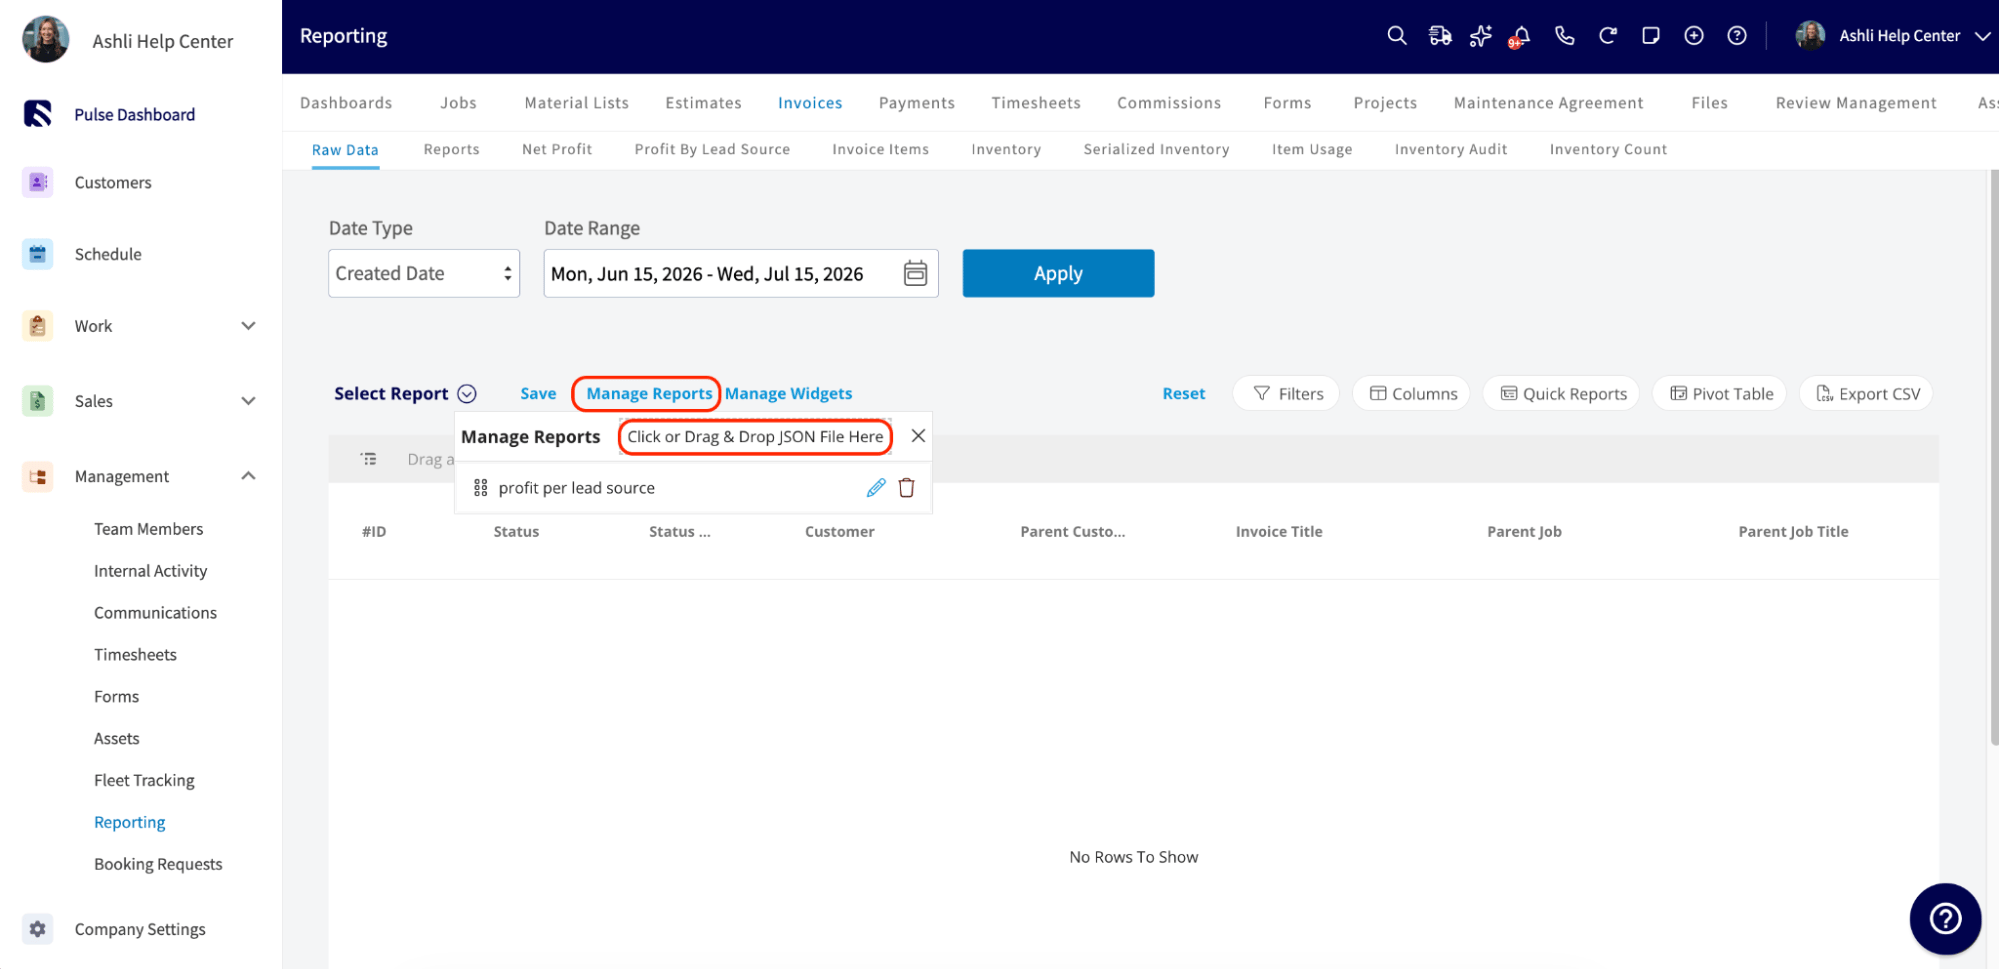Close the Manage Reports popup
Viewport: 1999px width, 970px height.
918,436
